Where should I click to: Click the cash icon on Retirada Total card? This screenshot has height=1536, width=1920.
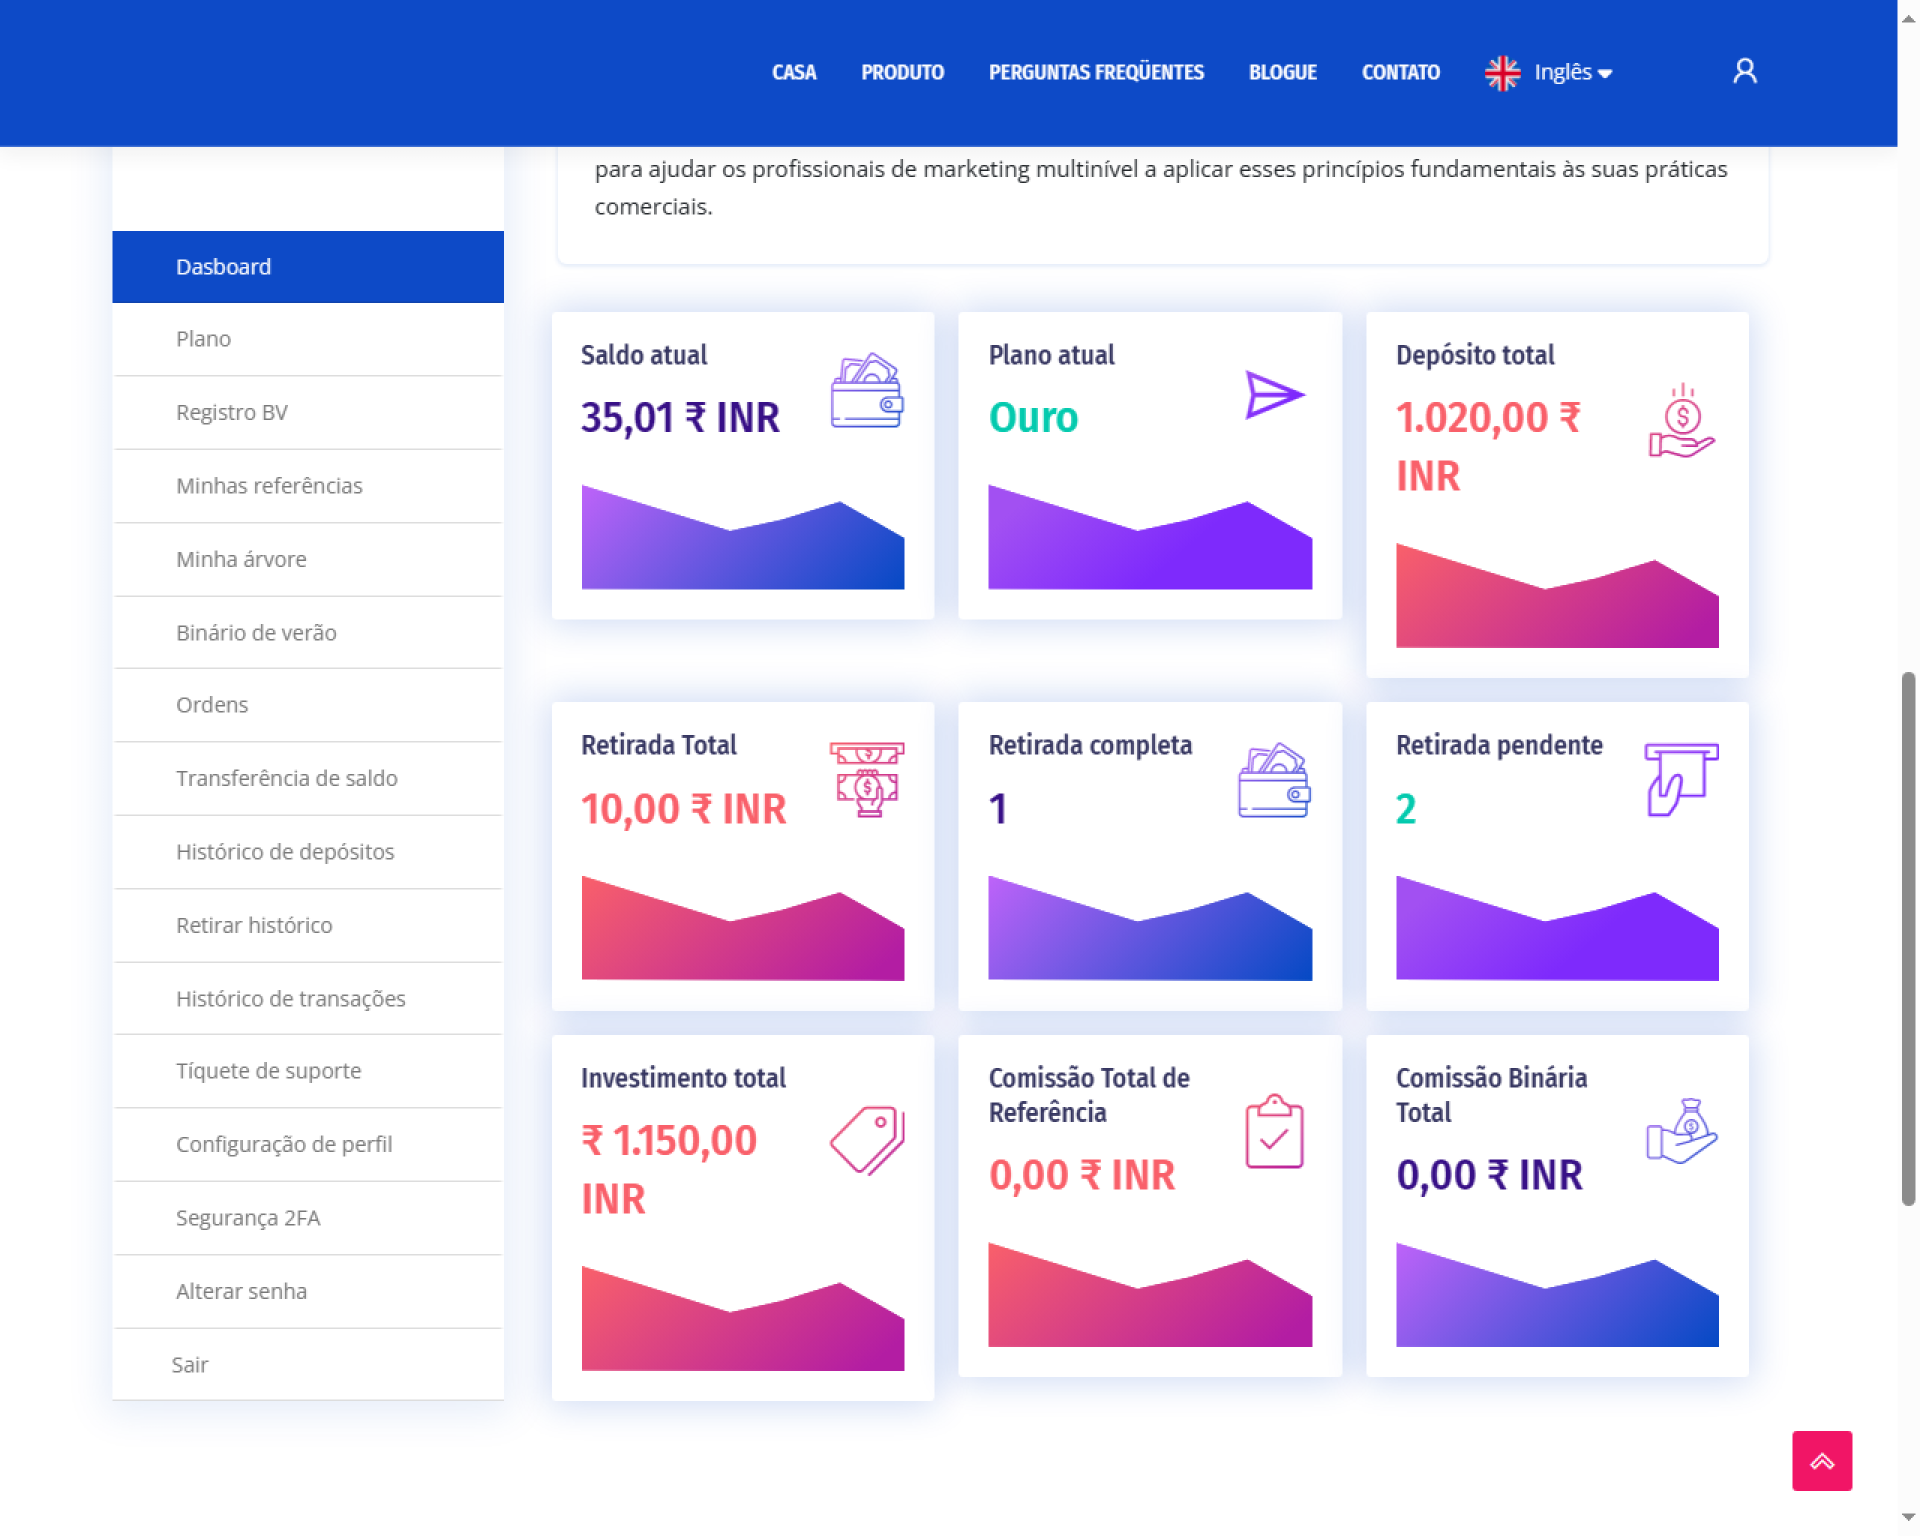(866, 779)
